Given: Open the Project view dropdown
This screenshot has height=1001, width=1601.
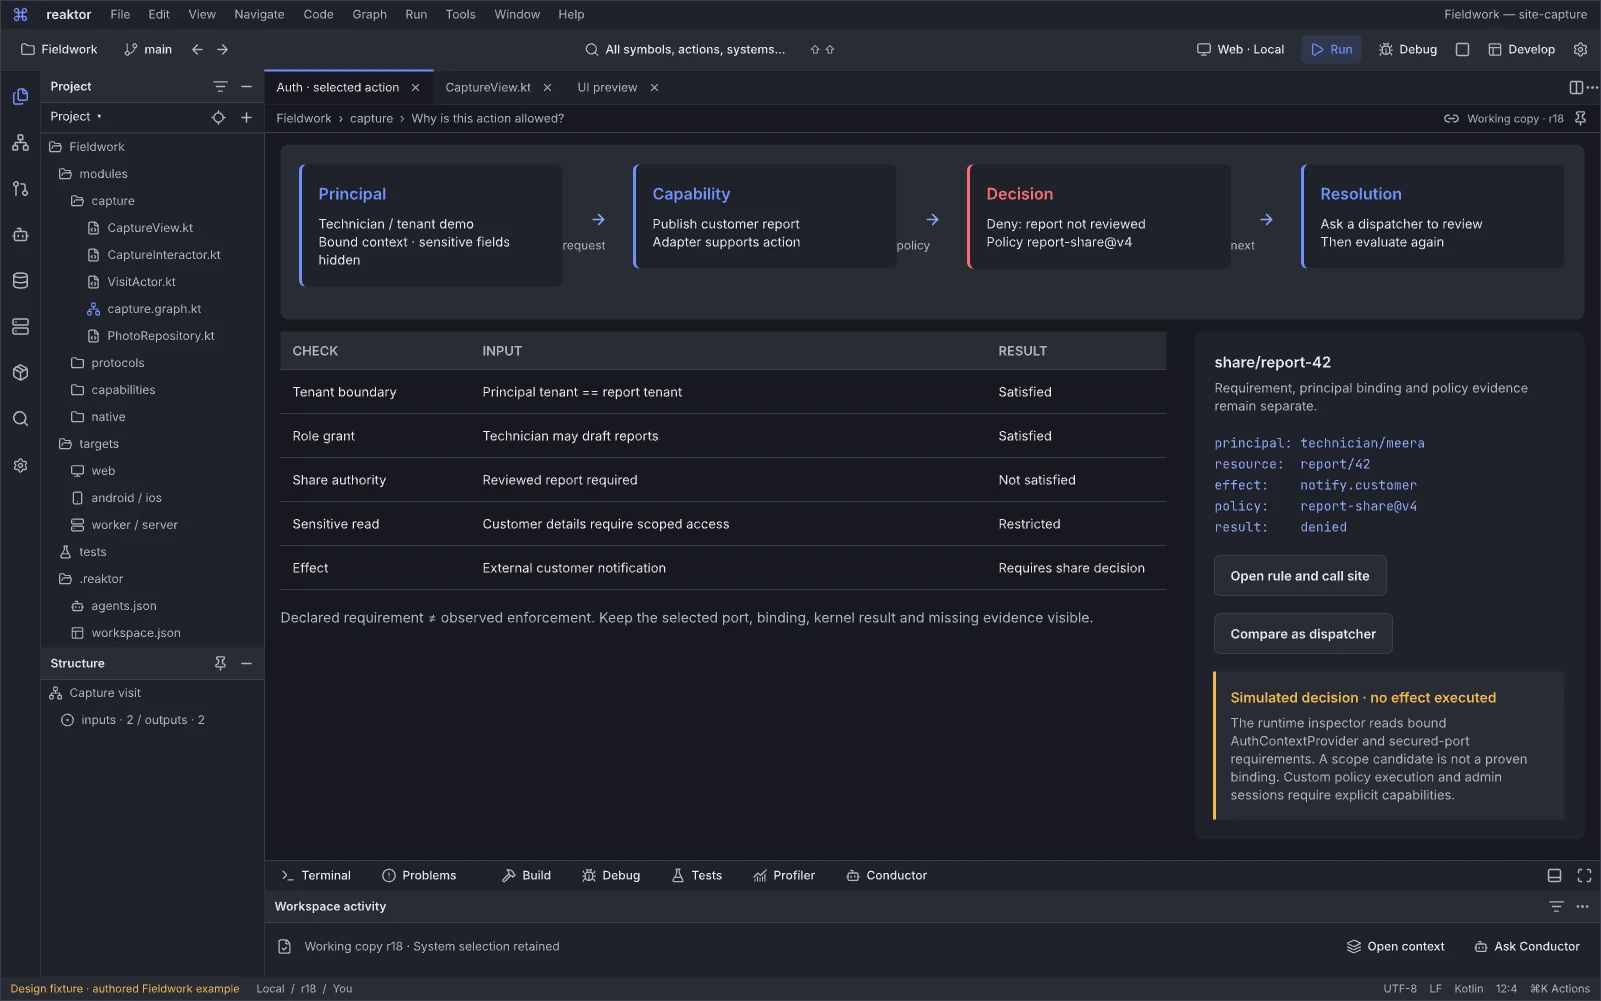Looking at the screenshot, I should (x=76, y=117).
